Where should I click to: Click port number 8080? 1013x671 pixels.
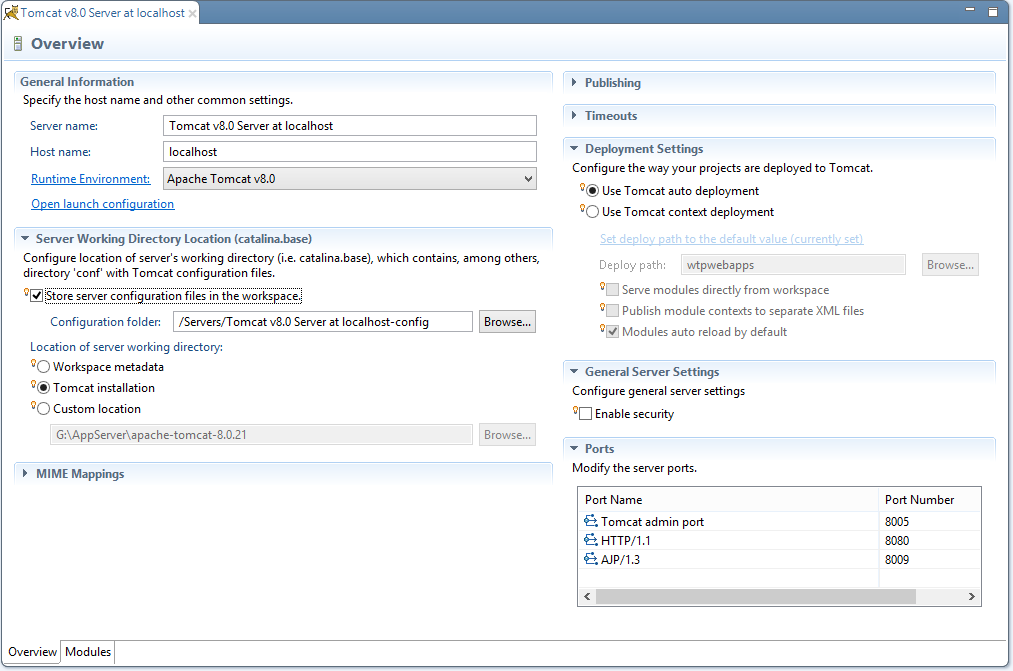tap(897, 541)
